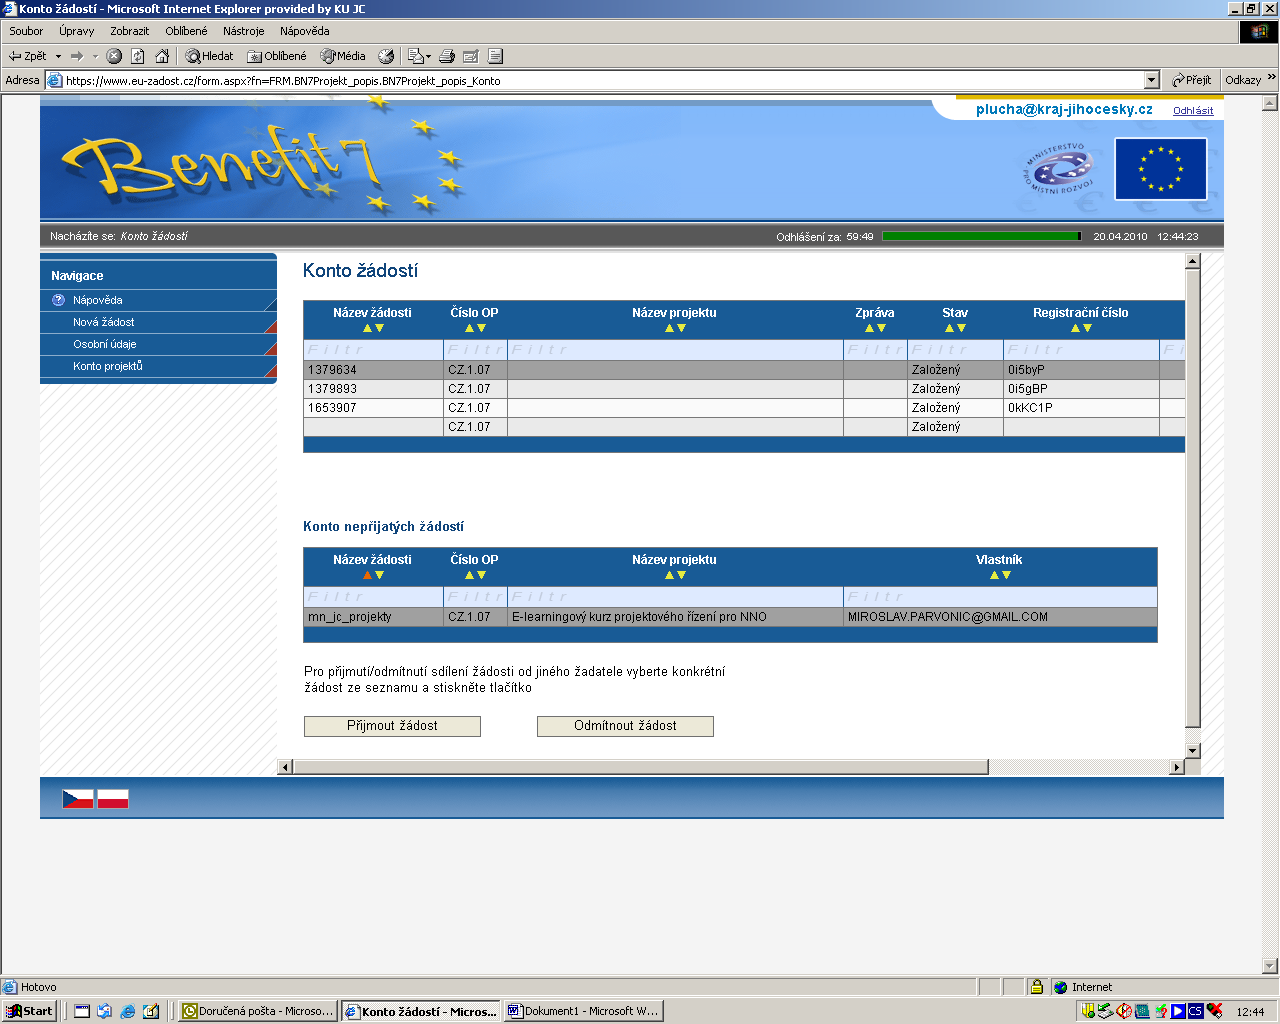Screen dimensions: 1280x1024
Task: Open Hledat search panel
Action: click(209, 56)
